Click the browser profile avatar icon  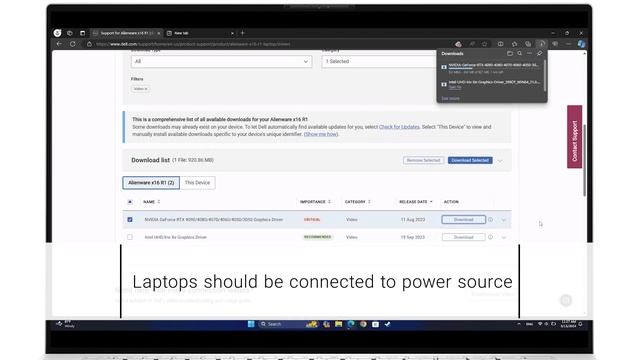[58, 33]
